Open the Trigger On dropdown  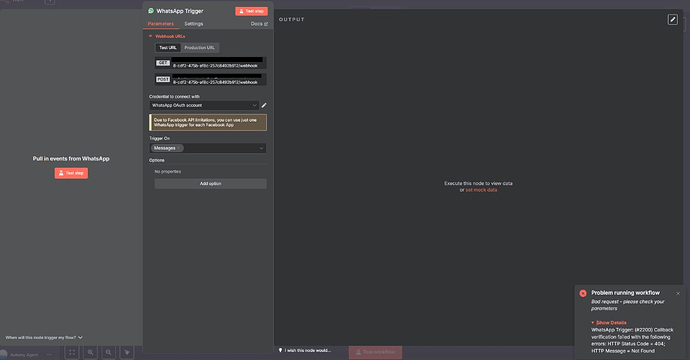[208, 148]
